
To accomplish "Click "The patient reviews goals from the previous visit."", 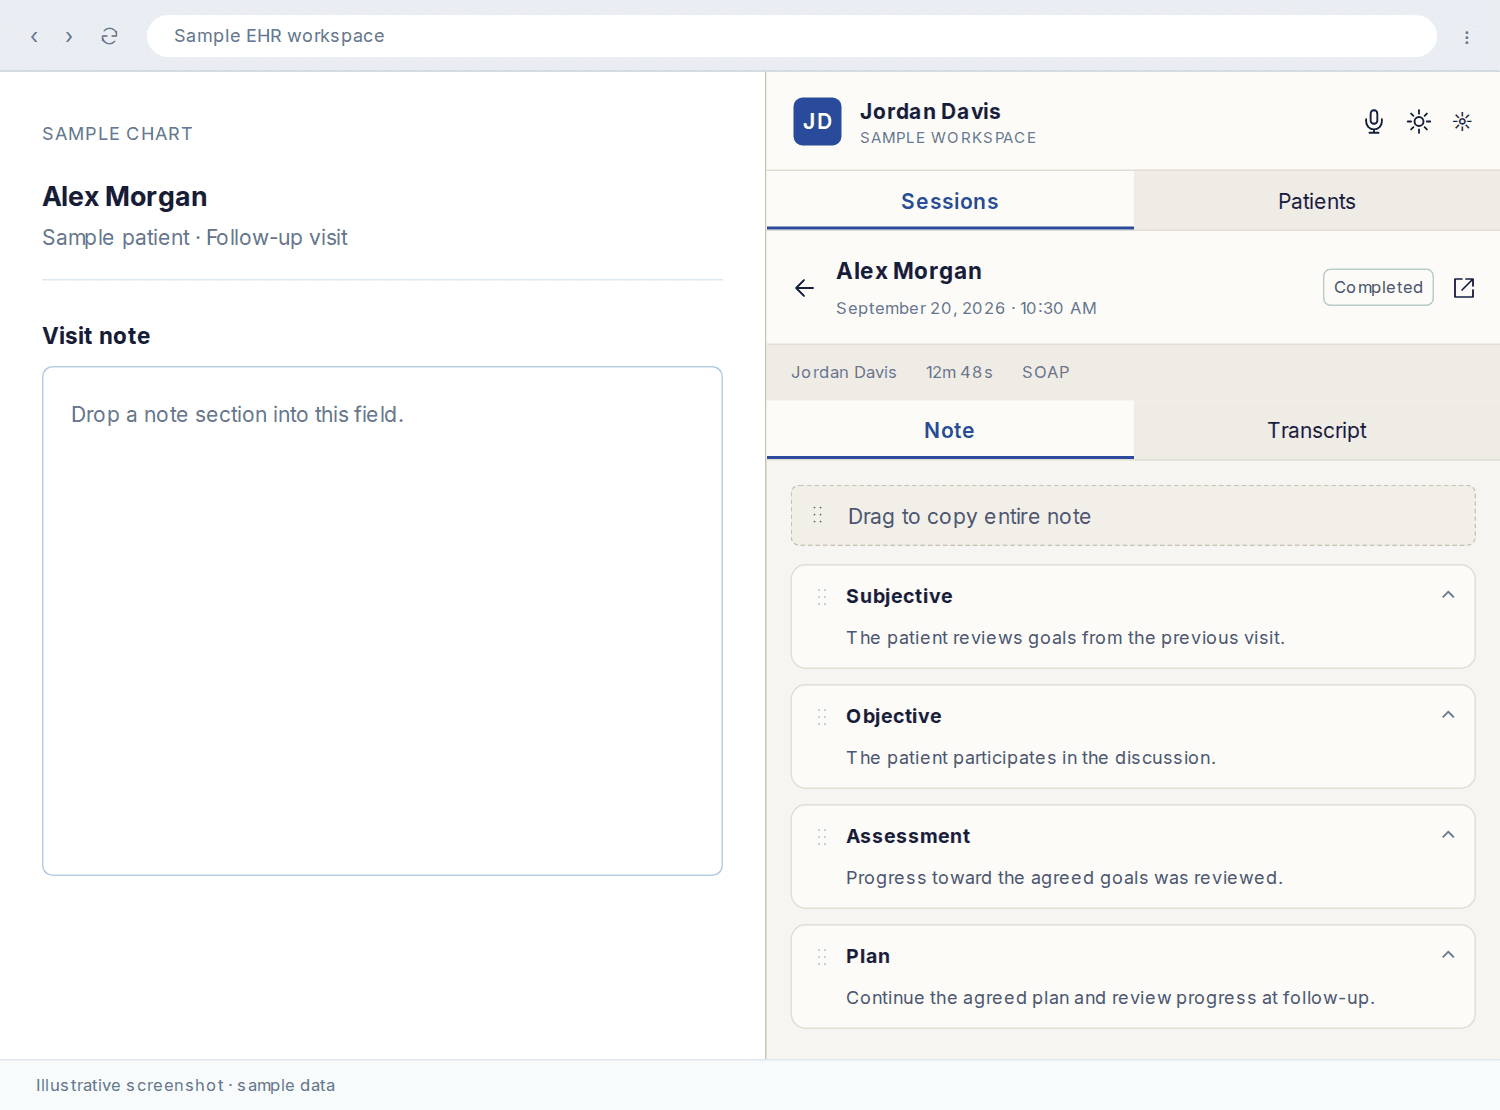I will 1065,638.
